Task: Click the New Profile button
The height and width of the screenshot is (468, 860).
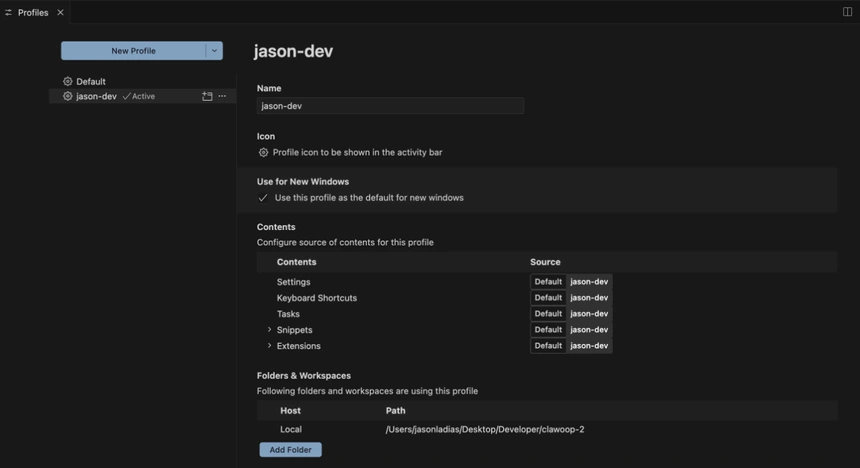Action: coord(133,51)
